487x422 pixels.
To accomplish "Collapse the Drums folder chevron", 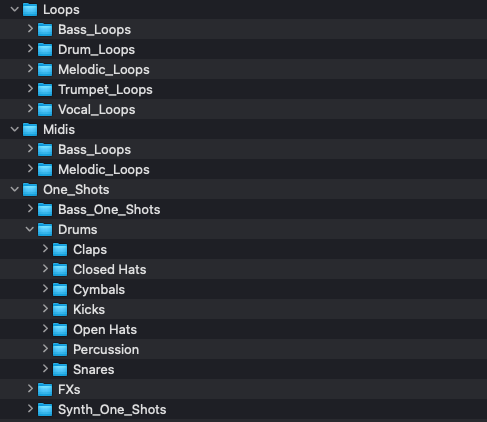I will (x=30, y=229).
